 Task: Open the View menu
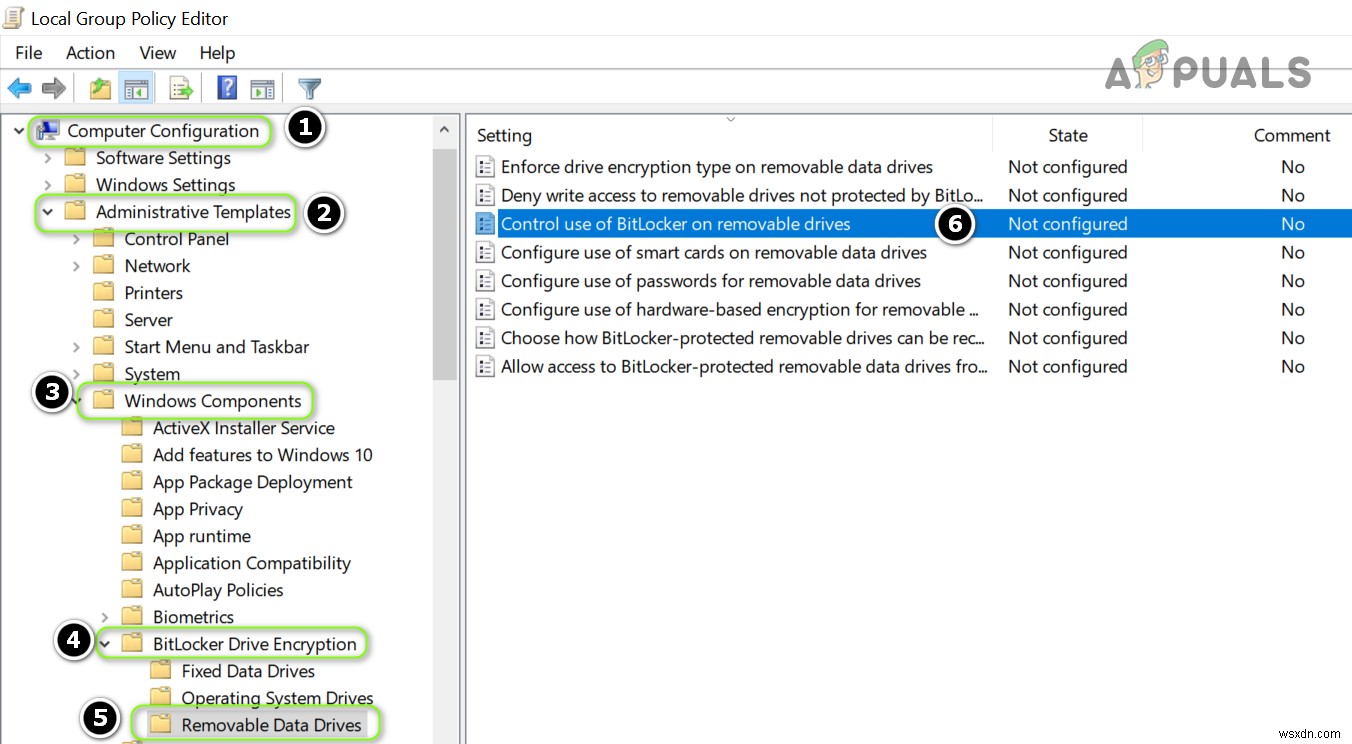point(156,53)
